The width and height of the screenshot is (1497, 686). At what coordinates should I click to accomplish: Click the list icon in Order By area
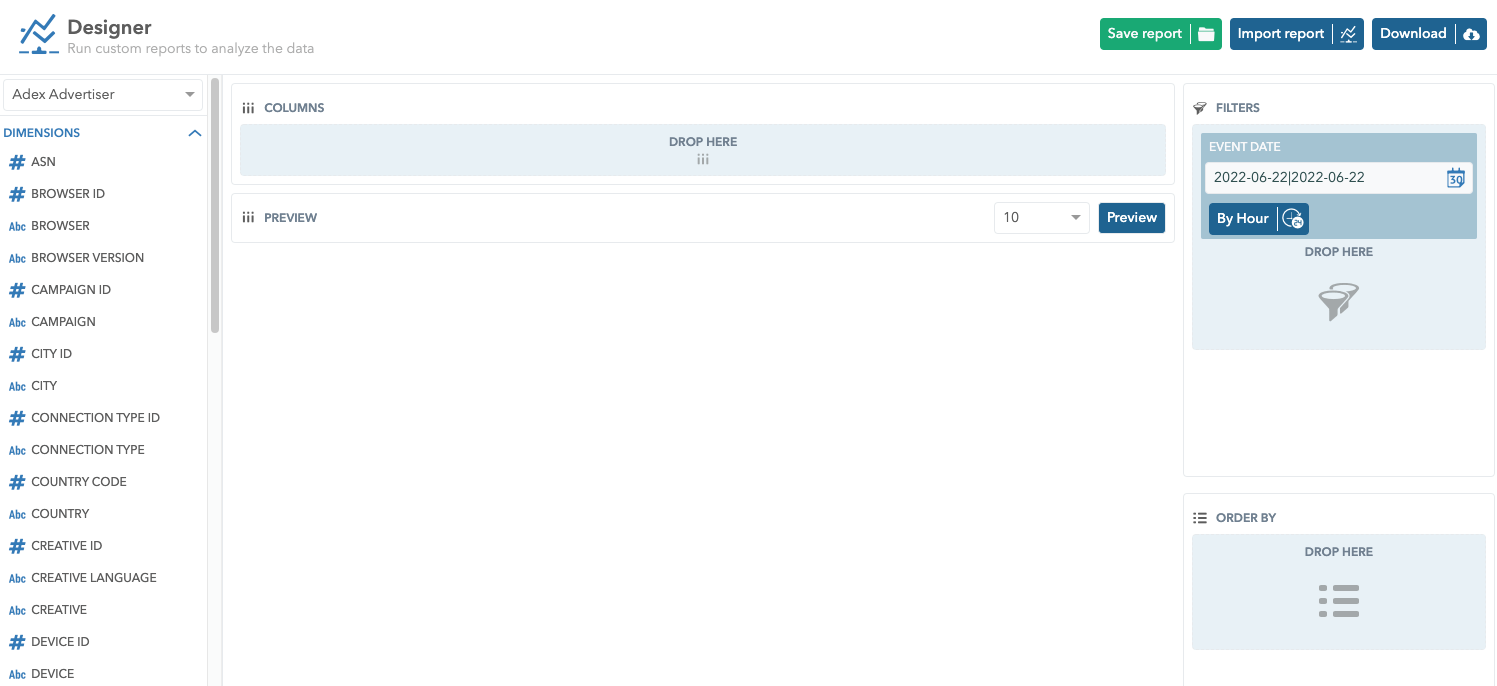coord(1338,601)
